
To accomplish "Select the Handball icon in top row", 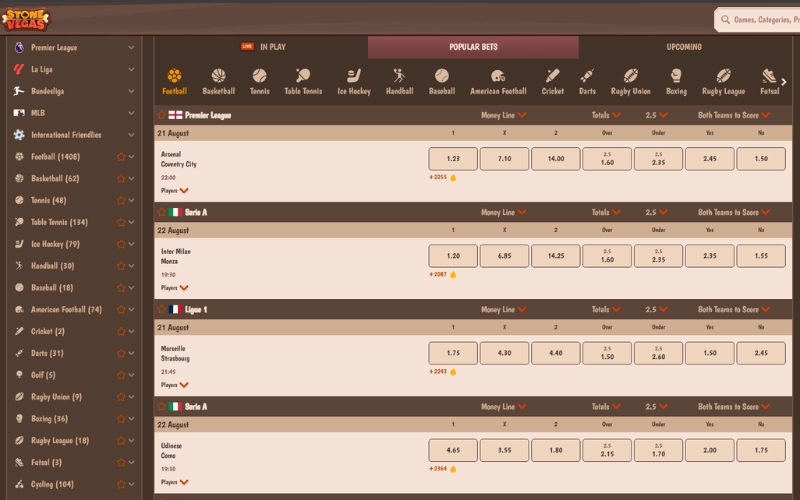I will (399, 76).
